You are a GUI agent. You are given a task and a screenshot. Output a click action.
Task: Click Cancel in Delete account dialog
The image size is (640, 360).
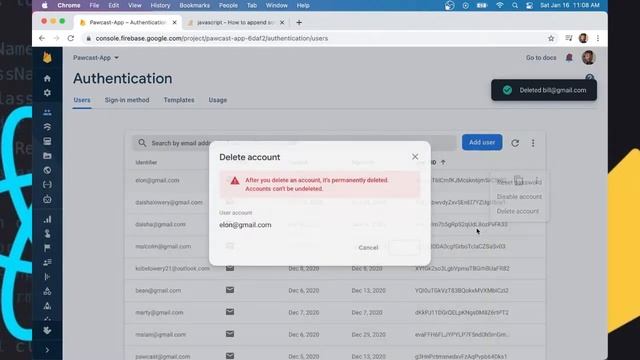click(368, 247)
